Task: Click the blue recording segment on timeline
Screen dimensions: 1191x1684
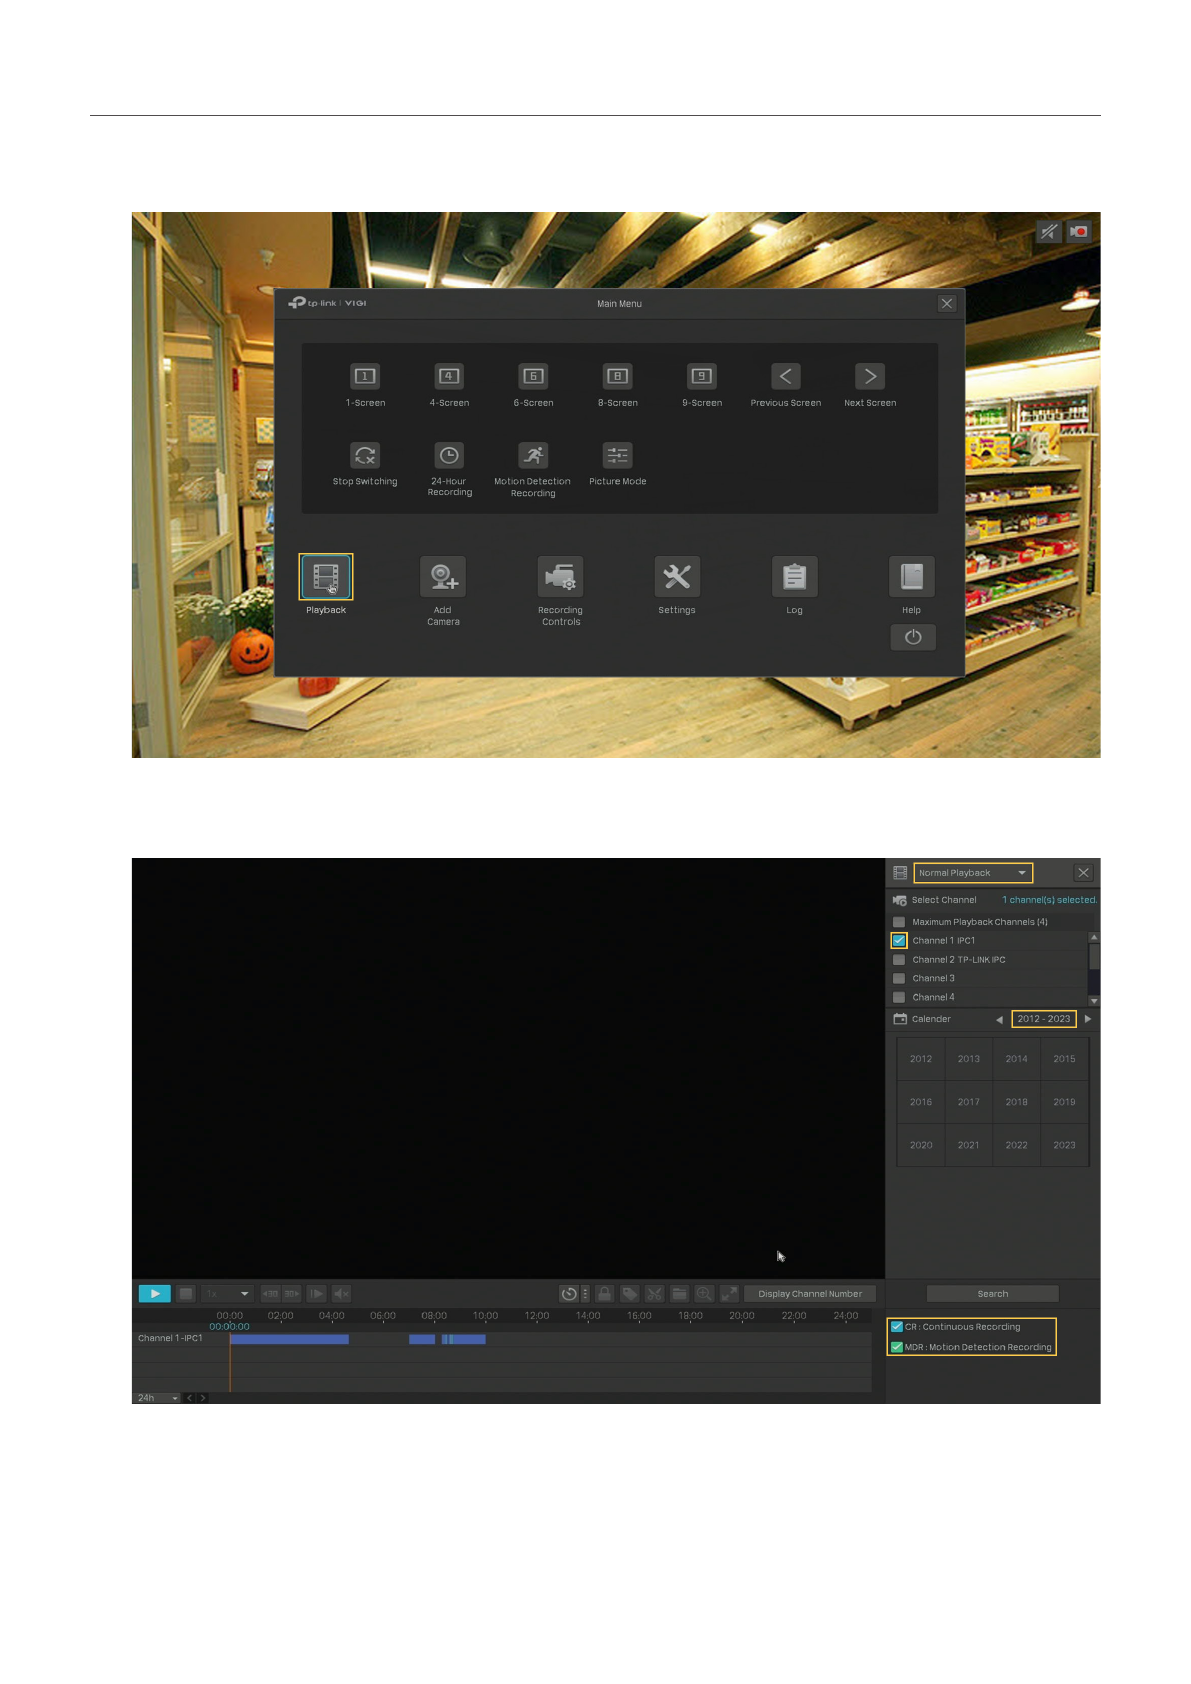Action: [289, 1339]
